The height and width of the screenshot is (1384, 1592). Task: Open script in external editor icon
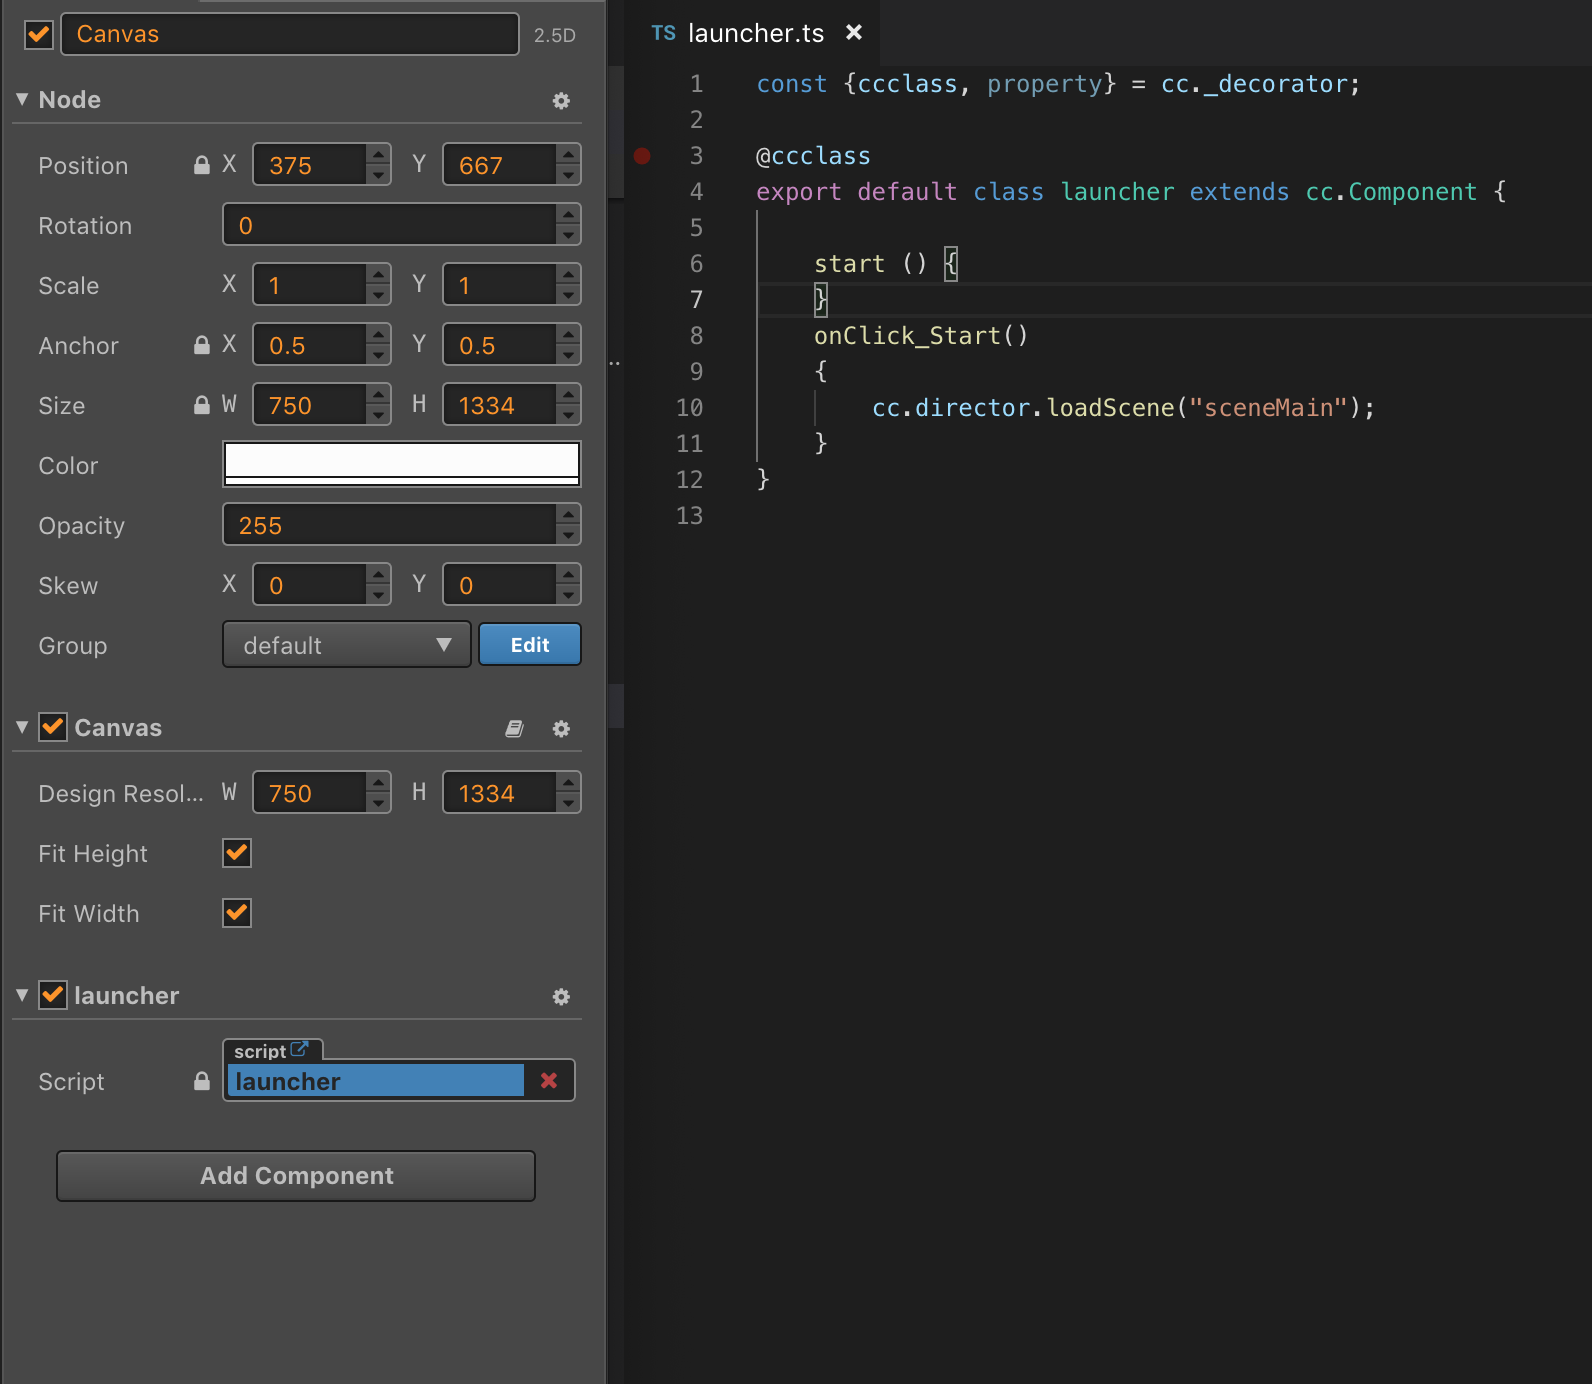(x=299, y=1050)
